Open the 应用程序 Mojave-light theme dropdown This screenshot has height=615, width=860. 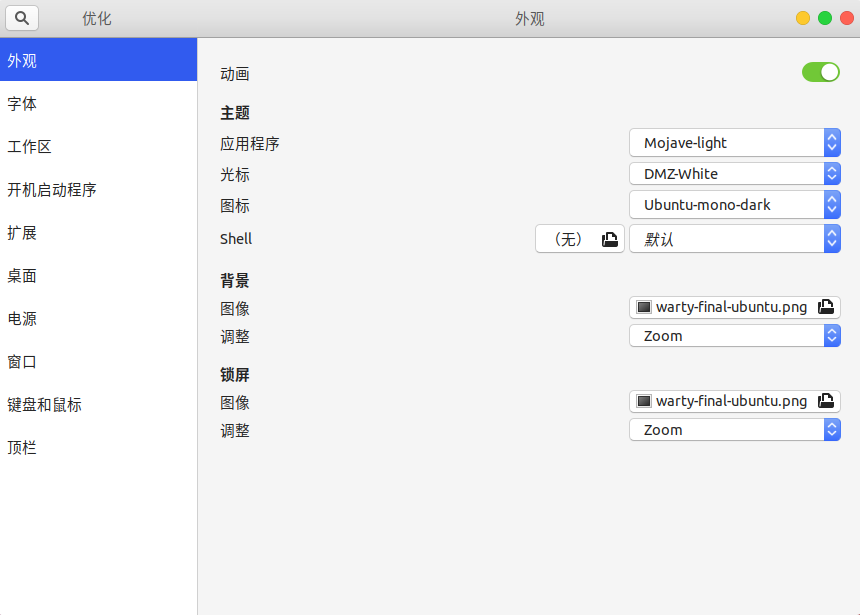click(734, 143)
